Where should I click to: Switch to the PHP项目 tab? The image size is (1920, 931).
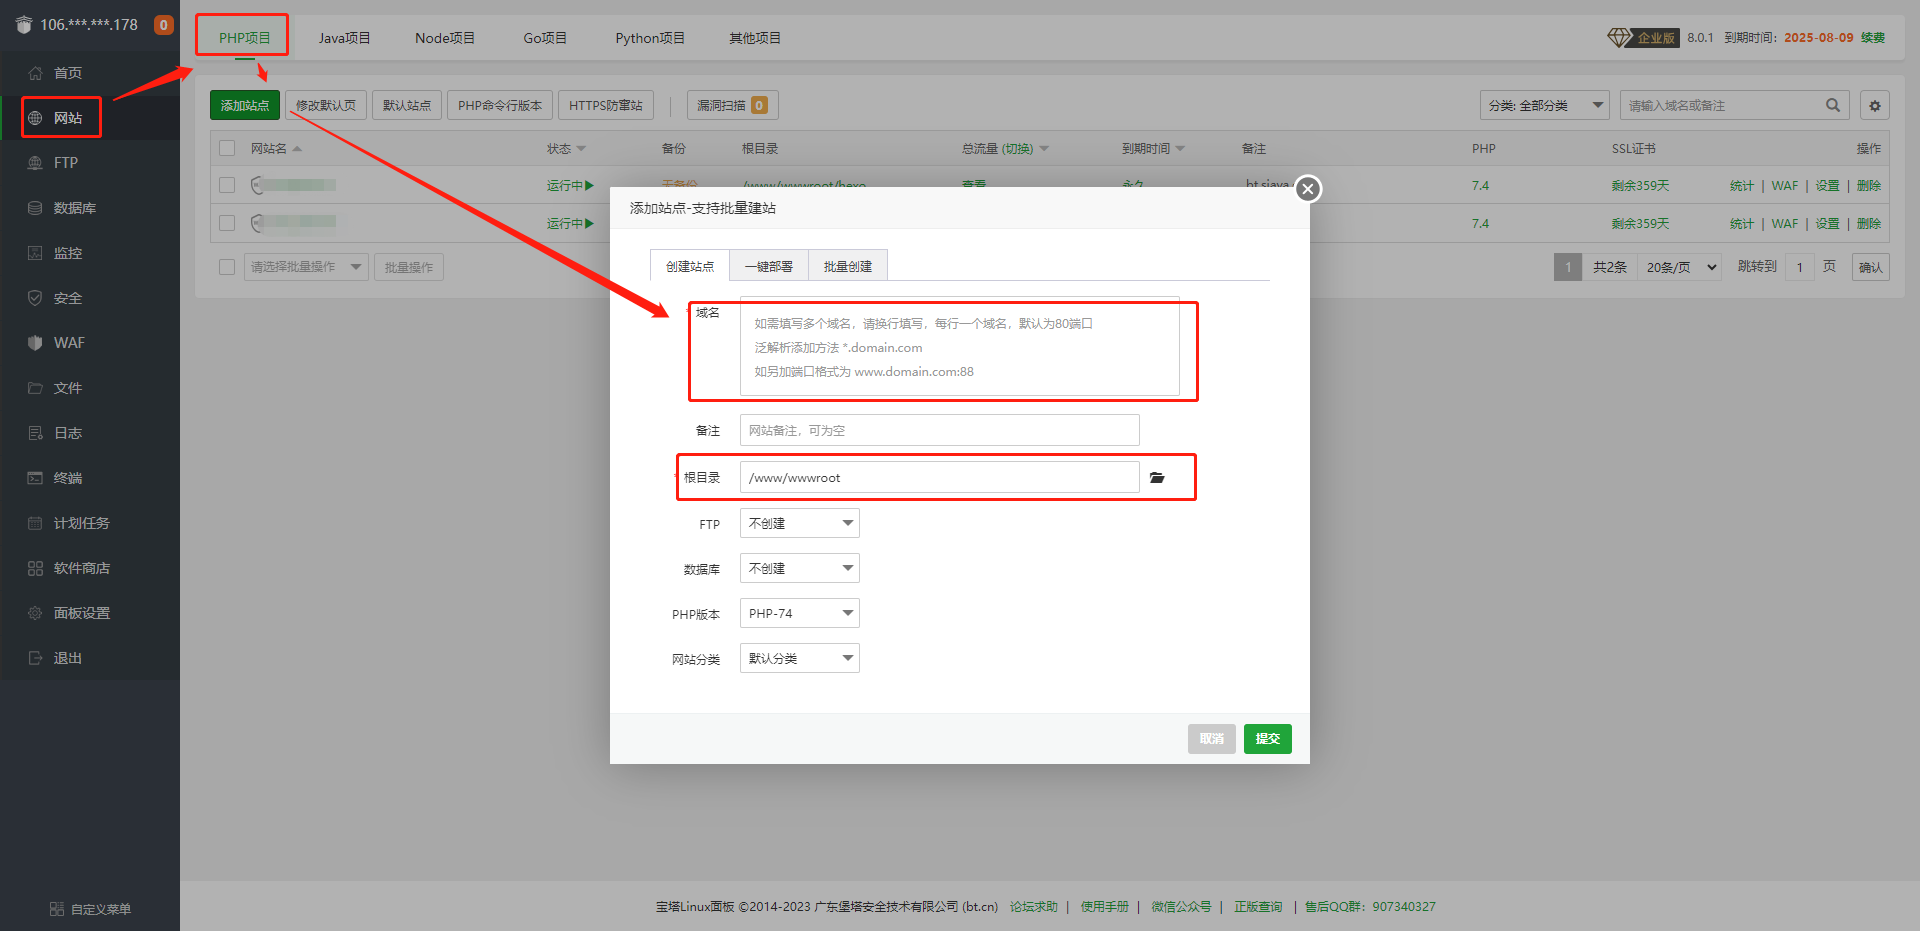click(x=245, y=38)
